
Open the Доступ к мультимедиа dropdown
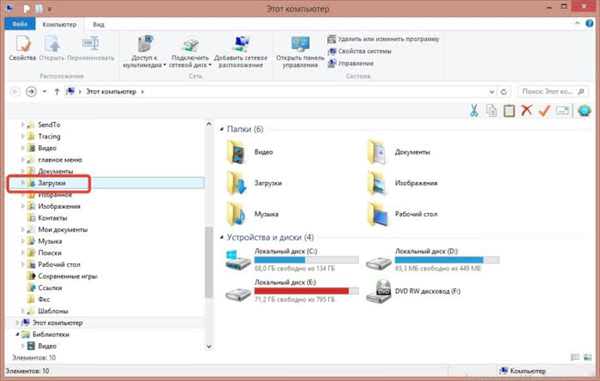tap(144, 52)
